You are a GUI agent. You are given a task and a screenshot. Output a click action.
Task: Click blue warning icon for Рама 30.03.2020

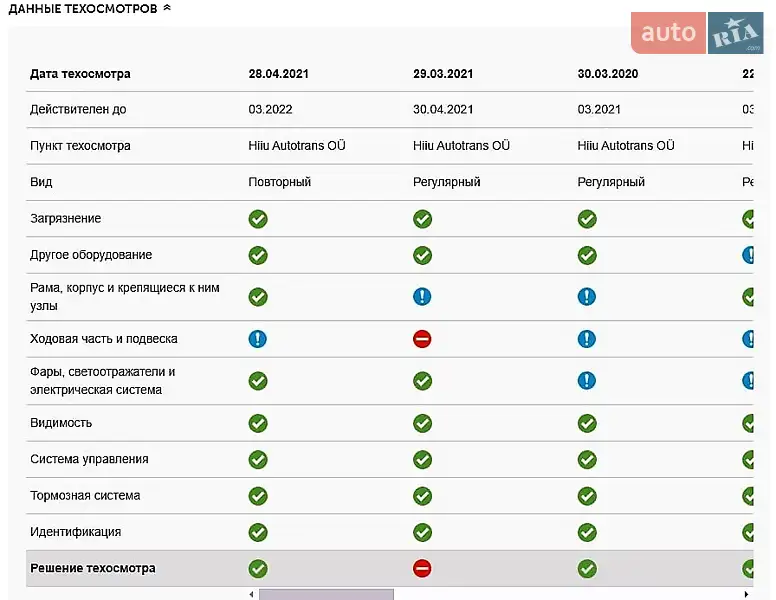(x=587, y=297)
